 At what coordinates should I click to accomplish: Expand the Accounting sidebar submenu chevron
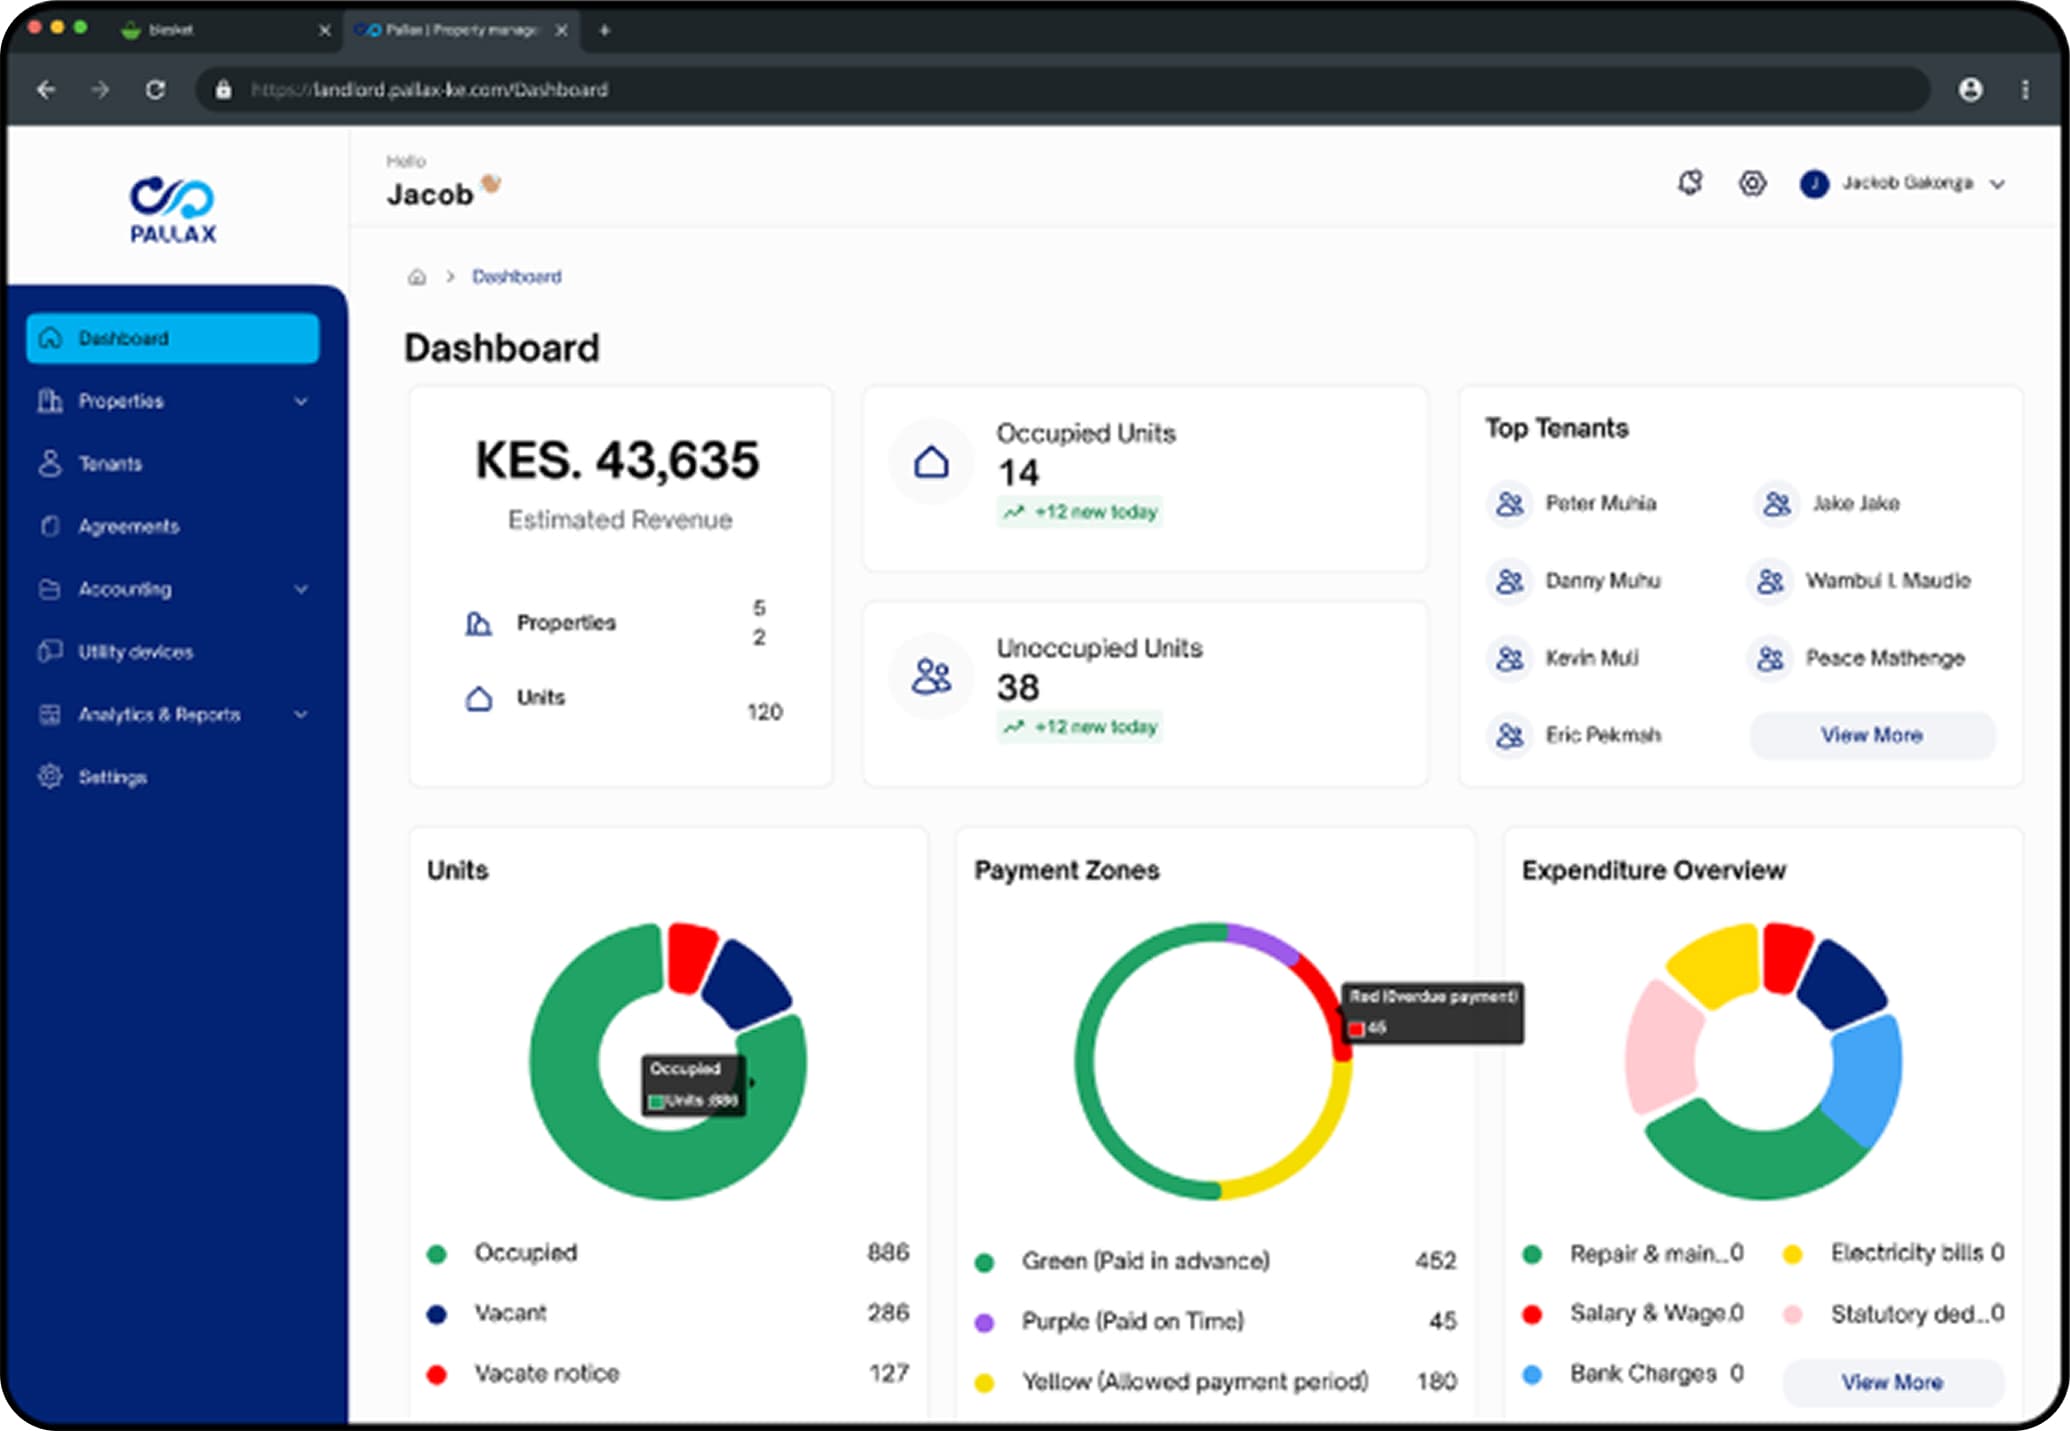click(x=301, y=589)
